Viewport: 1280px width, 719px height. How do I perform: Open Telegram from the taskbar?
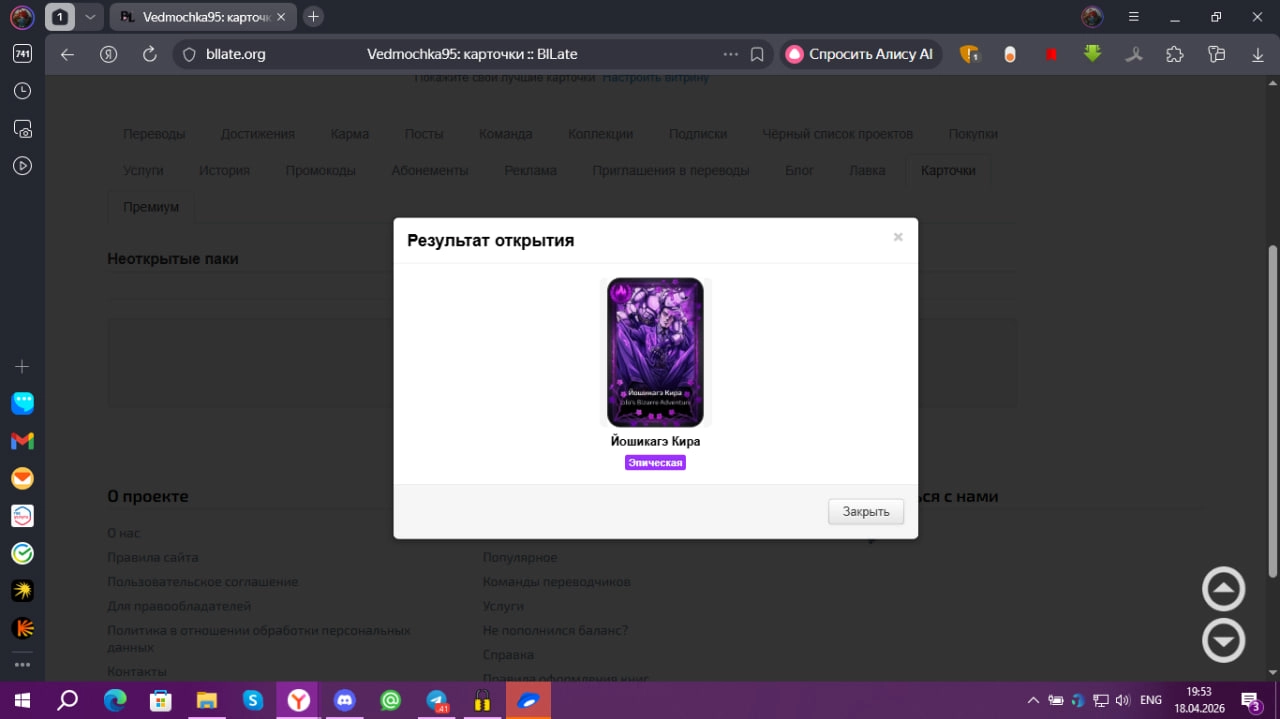point(437,700)
